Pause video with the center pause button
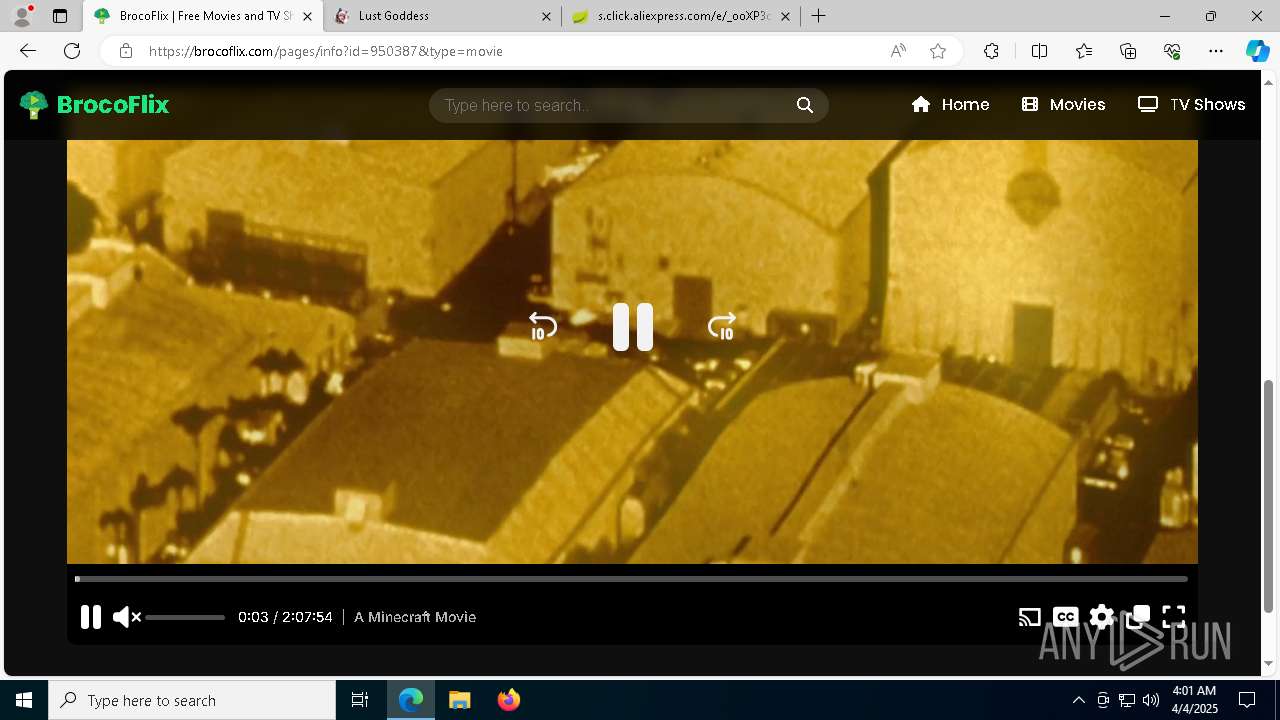The image size is (1280, 720). [x=633, y=327]
